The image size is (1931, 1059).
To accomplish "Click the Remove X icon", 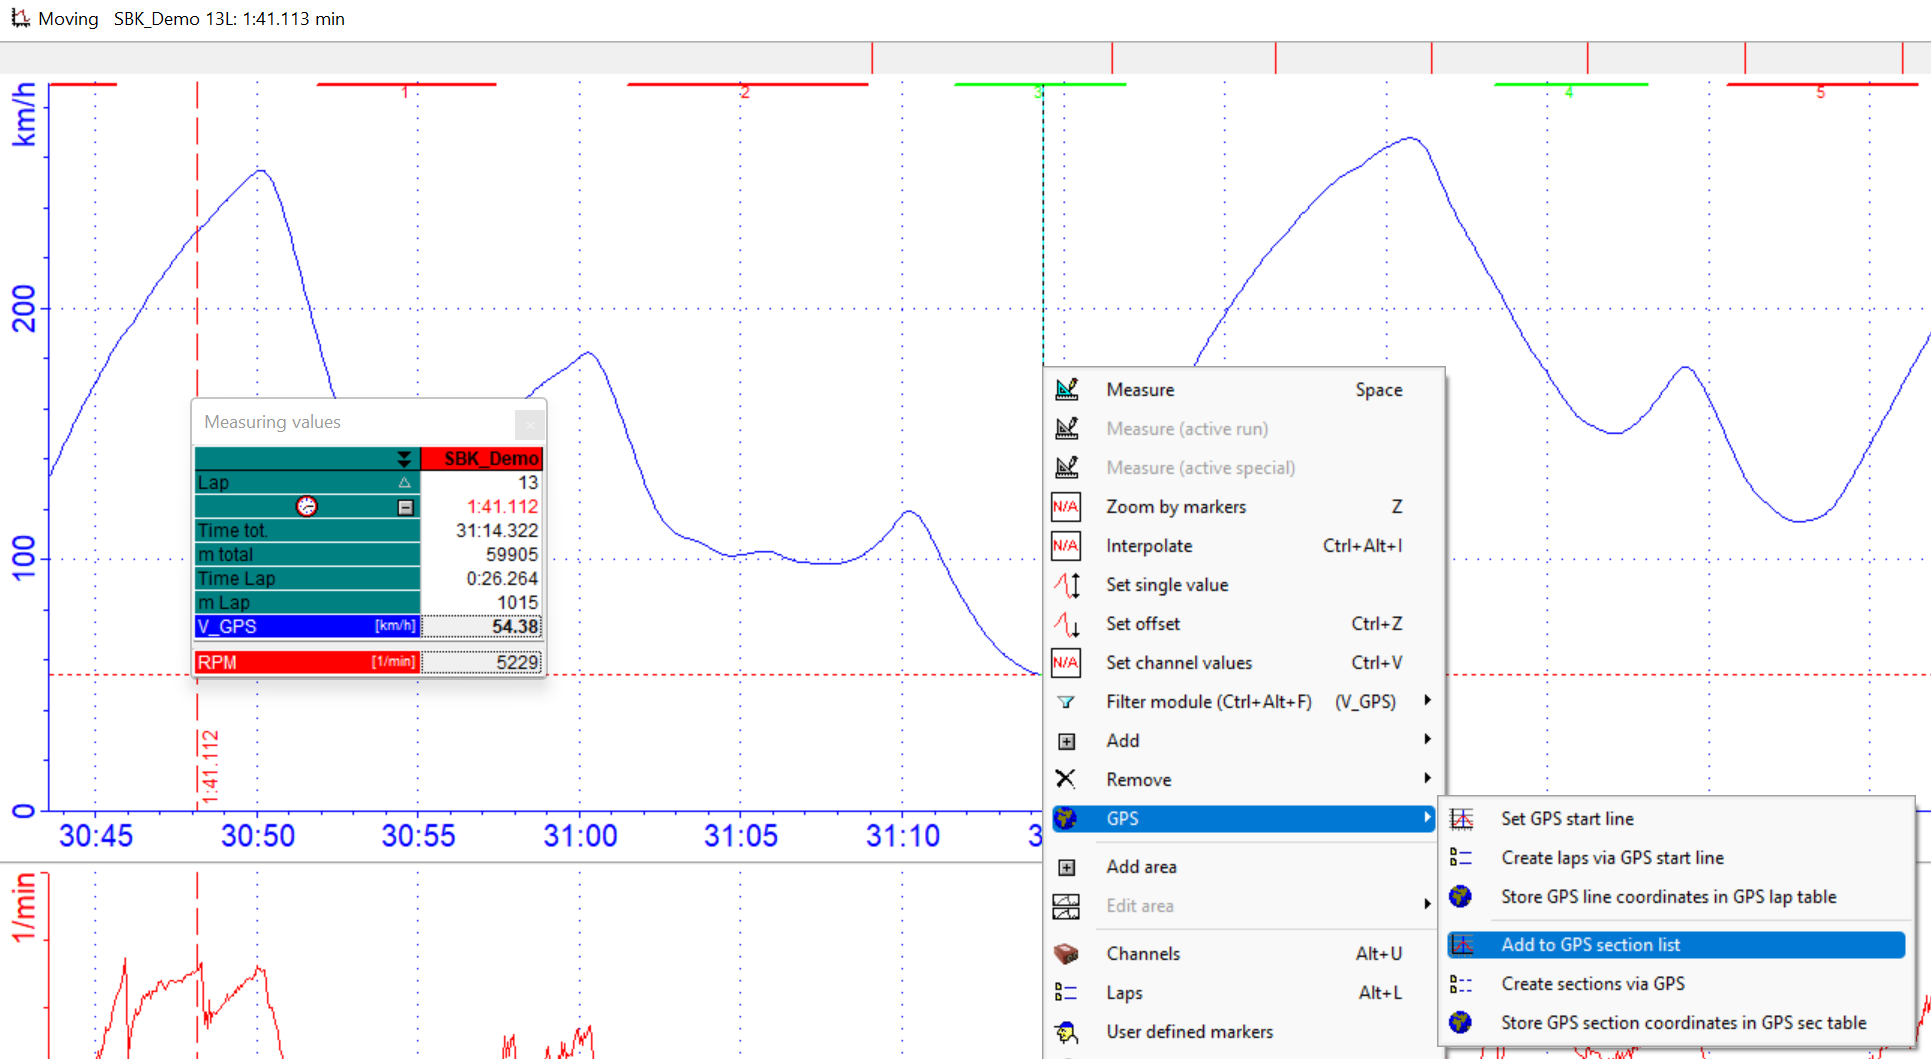I will coord(1066,780).
